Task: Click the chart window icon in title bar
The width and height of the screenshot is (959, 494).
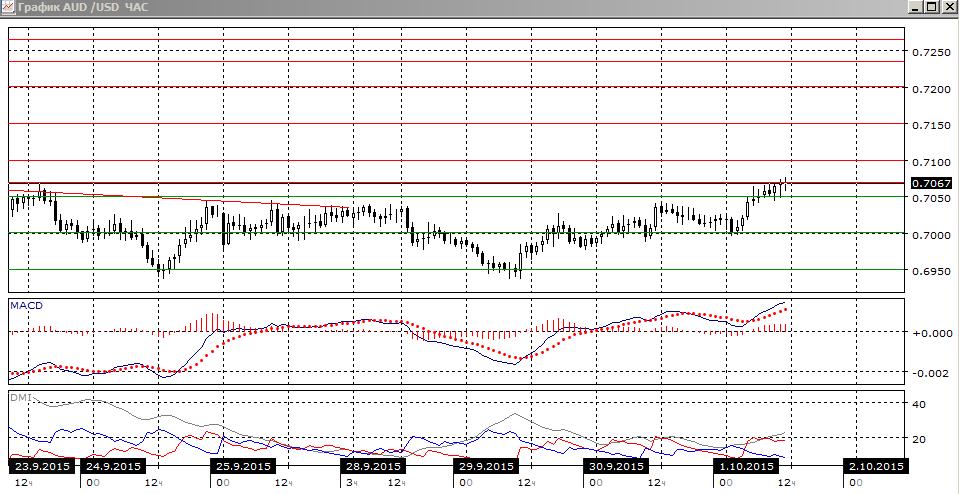Action: [x=7, y=7]
